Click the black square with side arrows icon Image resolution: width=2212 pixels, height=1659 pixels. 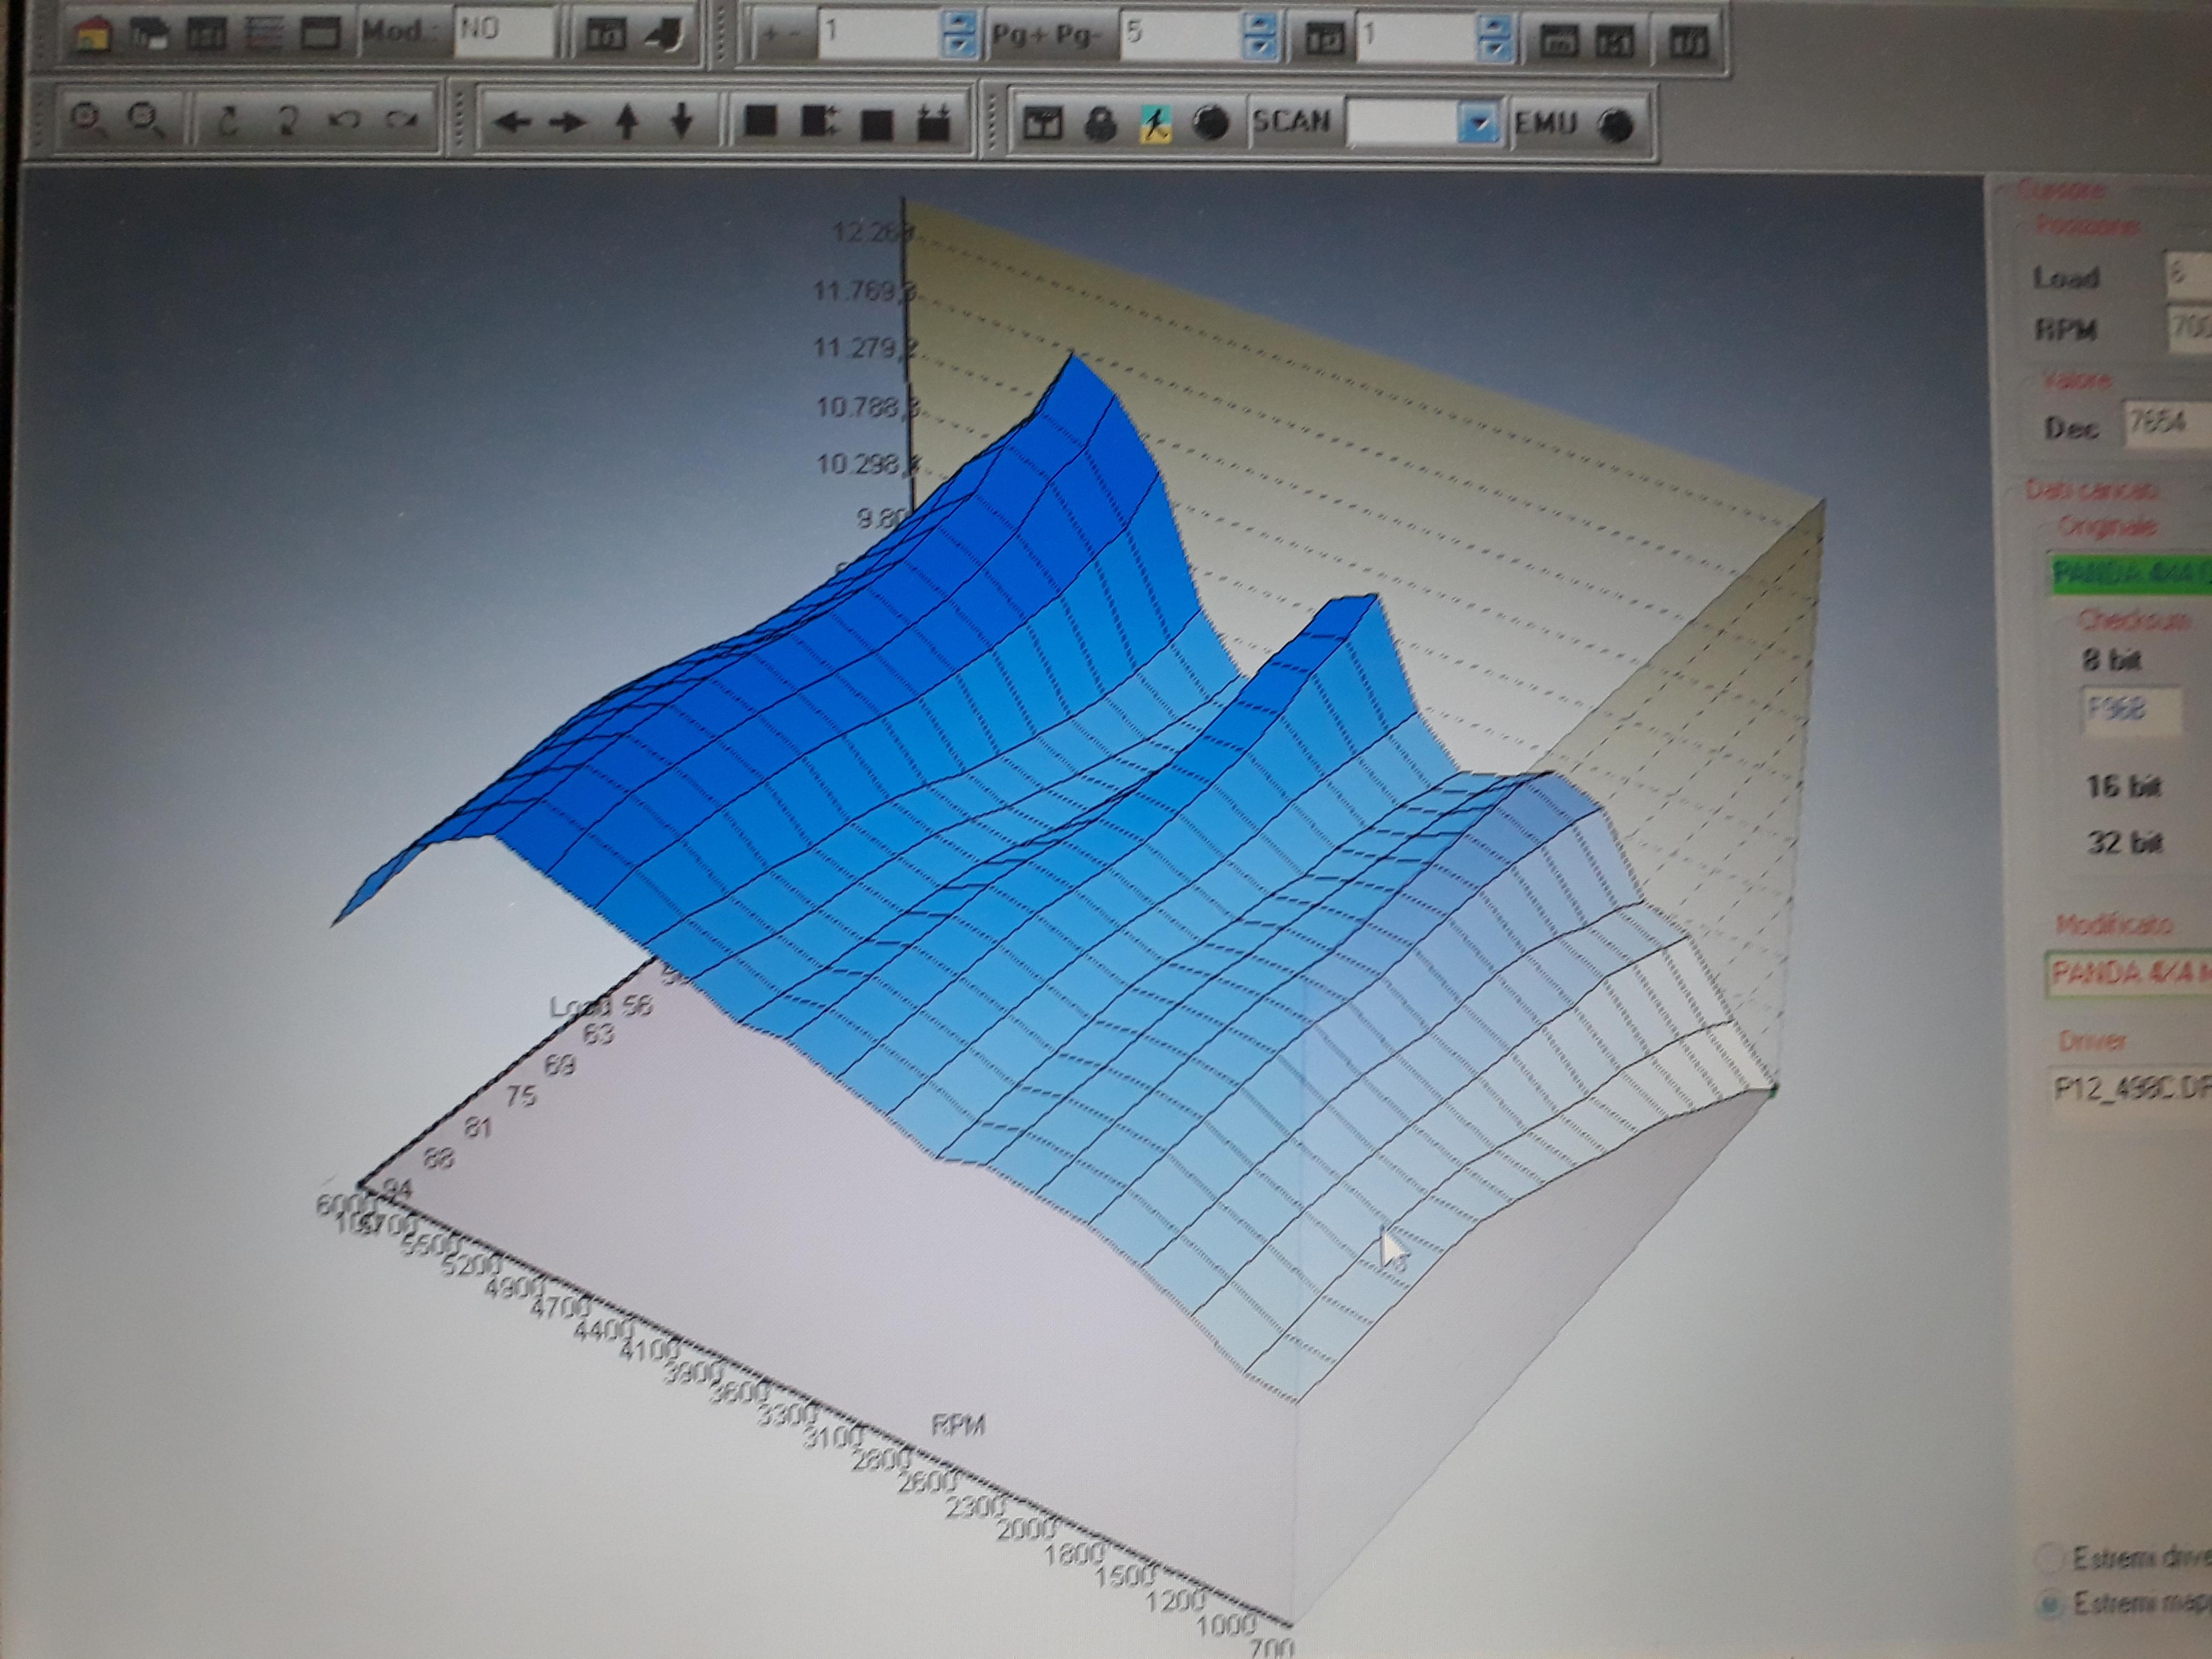(819, 122)
